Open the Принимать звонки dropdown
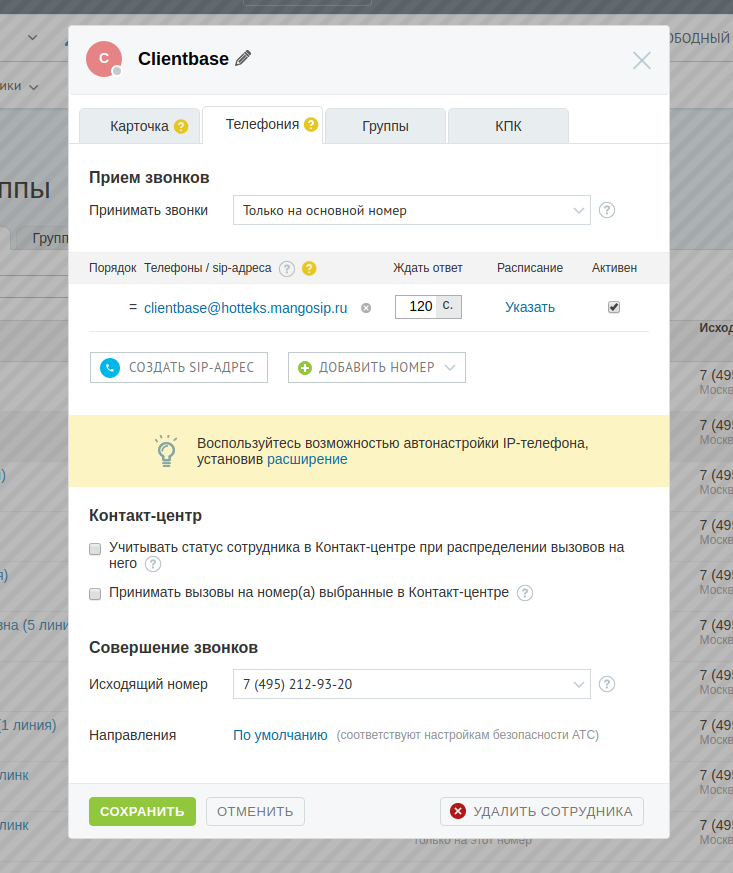Screen dimensions: 733x873 (411, 211)
